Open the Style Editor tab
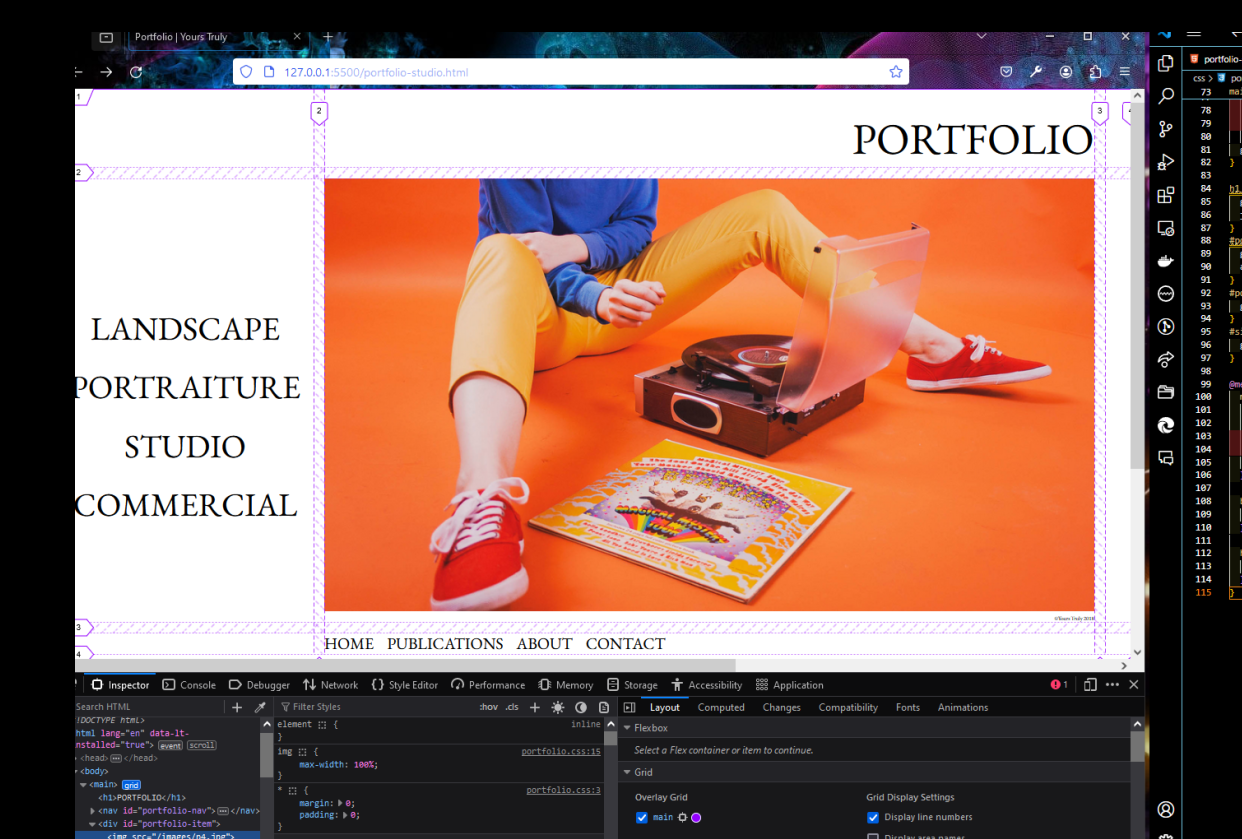The height and width of the screenshot is (839, 1242). point(404,685)
